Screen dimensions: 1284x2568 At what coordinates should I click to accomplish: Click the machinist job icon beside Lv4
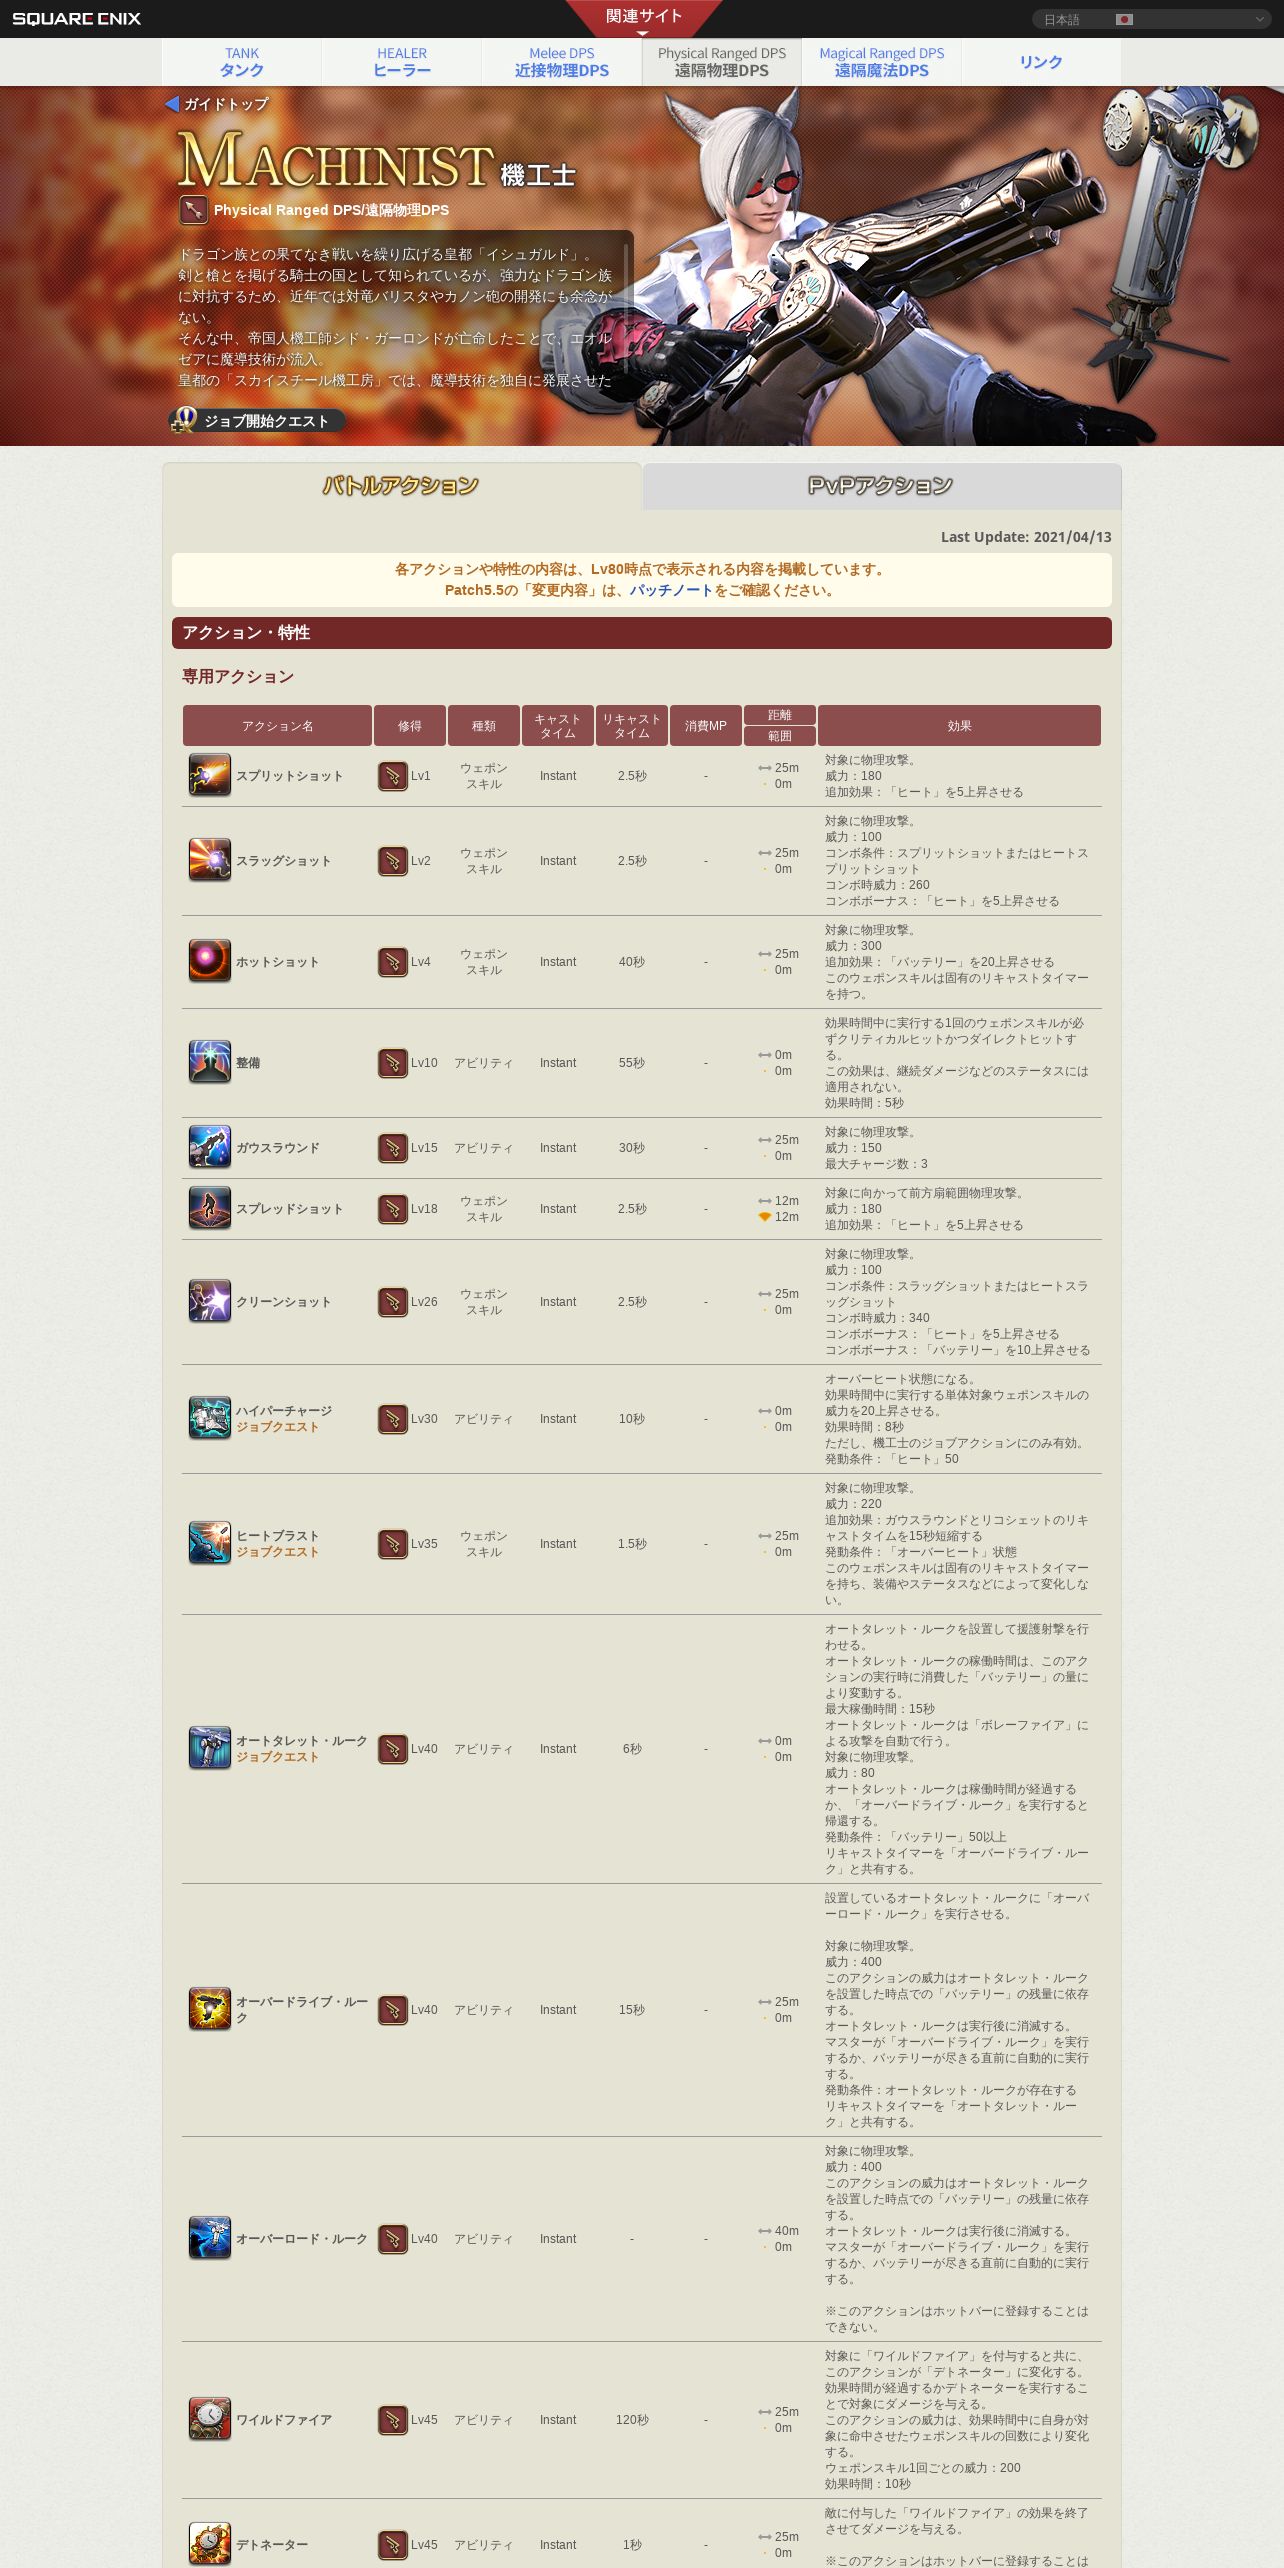[393, 962]
